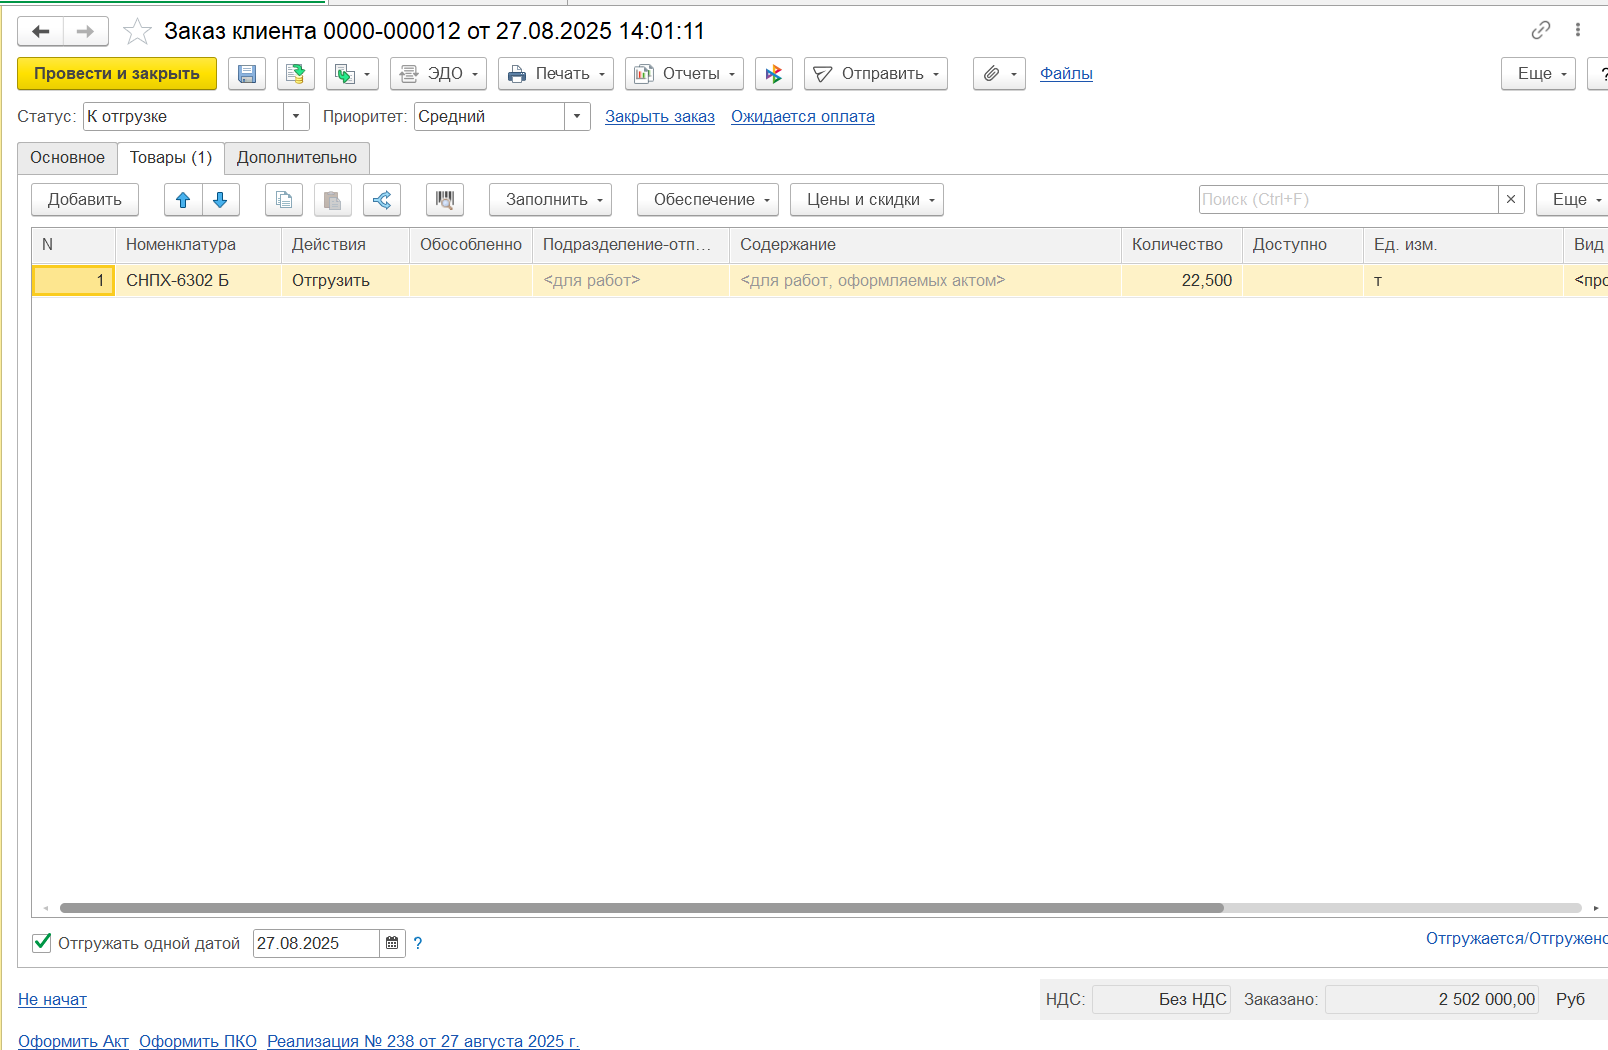
Task: Click the post document icon
Action: (x=295, y=74)
